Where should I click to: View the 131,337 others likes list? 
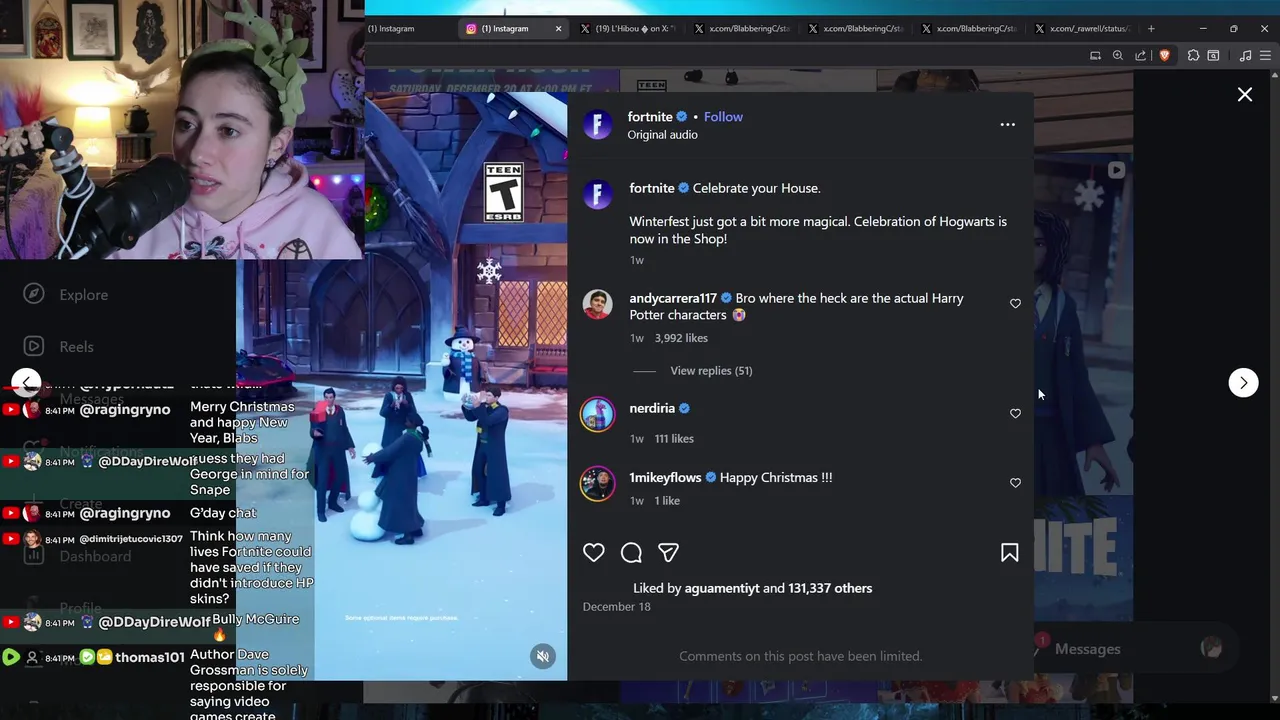[x=830, y=588]
